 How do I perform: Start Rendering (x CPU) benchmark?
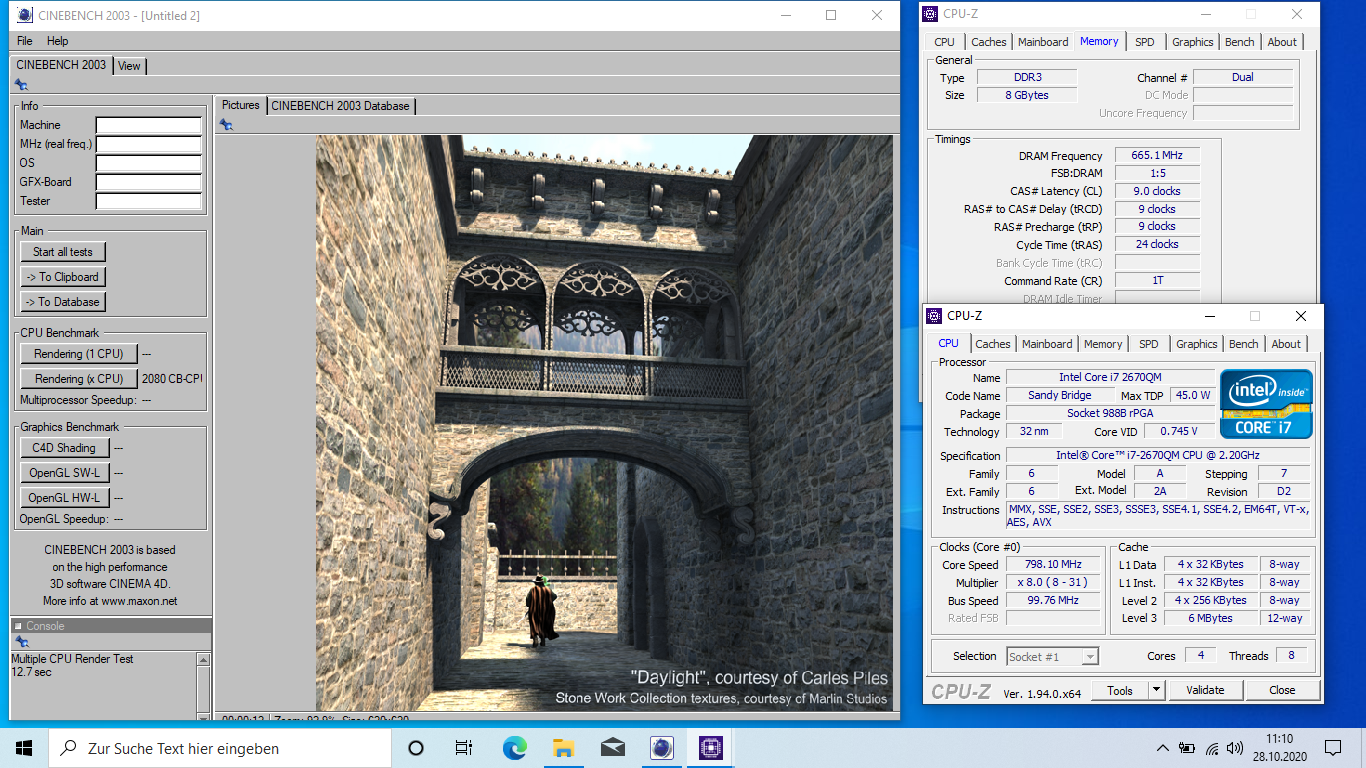click(79, 379)
